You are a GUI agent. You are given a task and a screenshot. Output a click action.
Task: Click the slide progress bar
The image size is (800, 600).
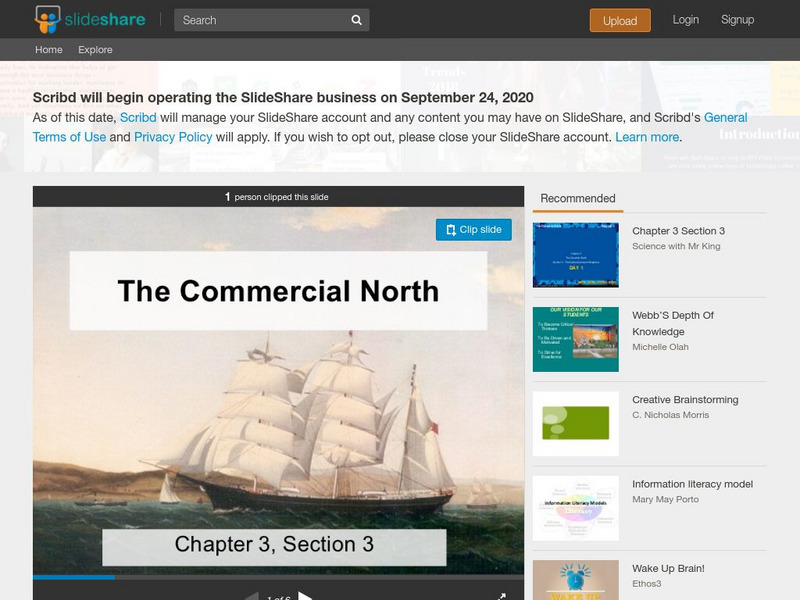click(x=278, y=577)
